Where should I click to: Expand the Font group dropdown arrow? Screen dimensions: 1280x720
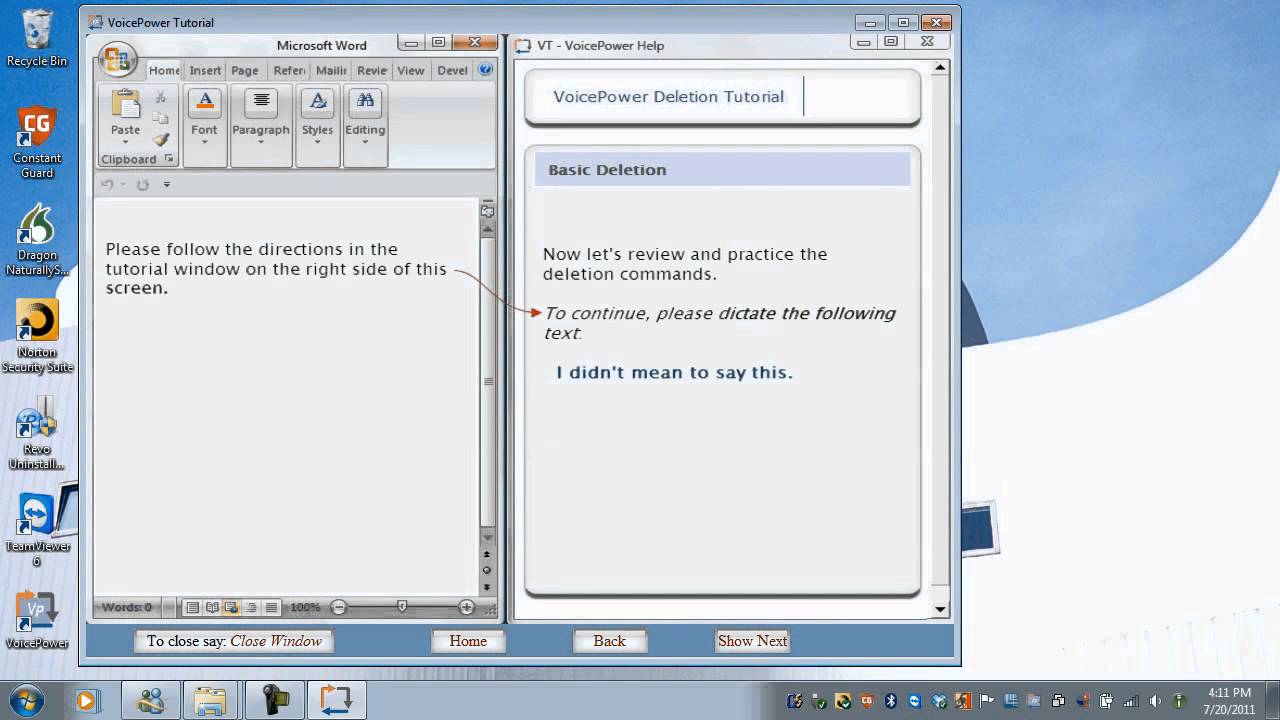click(205, 142)
